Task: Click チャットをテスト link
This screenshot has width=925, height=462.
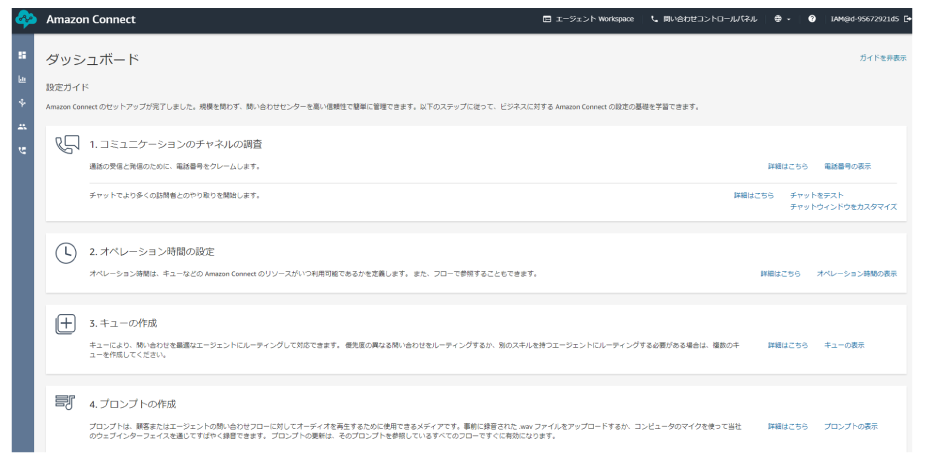Action: click(817, 195)
